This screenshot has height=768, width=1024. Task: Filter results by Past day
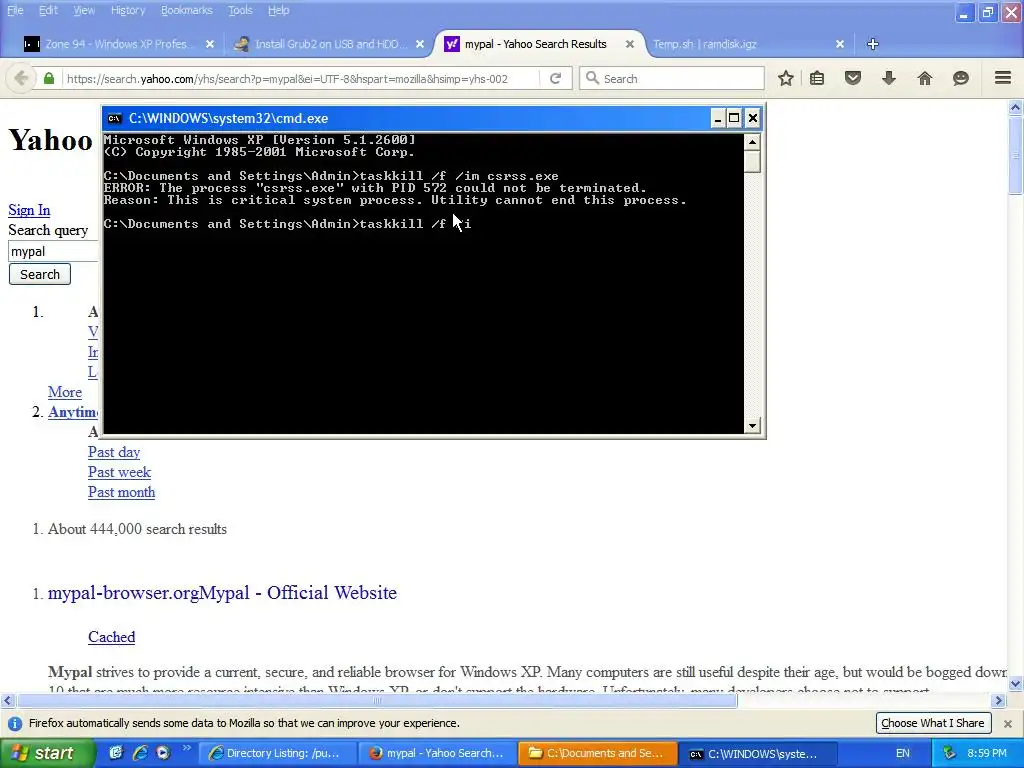click(114, 452)
